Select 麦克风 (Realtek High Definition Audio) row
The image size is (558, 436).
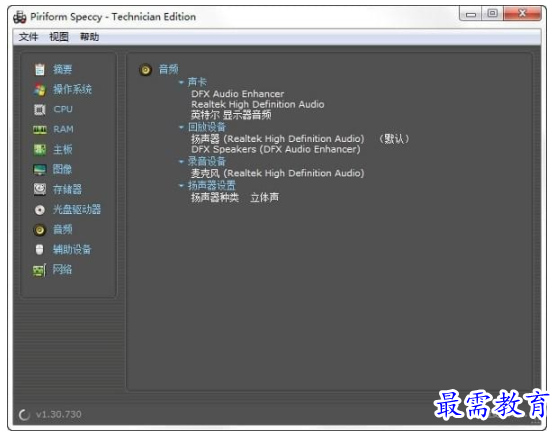pyautogui.click(x=278, y=173)
